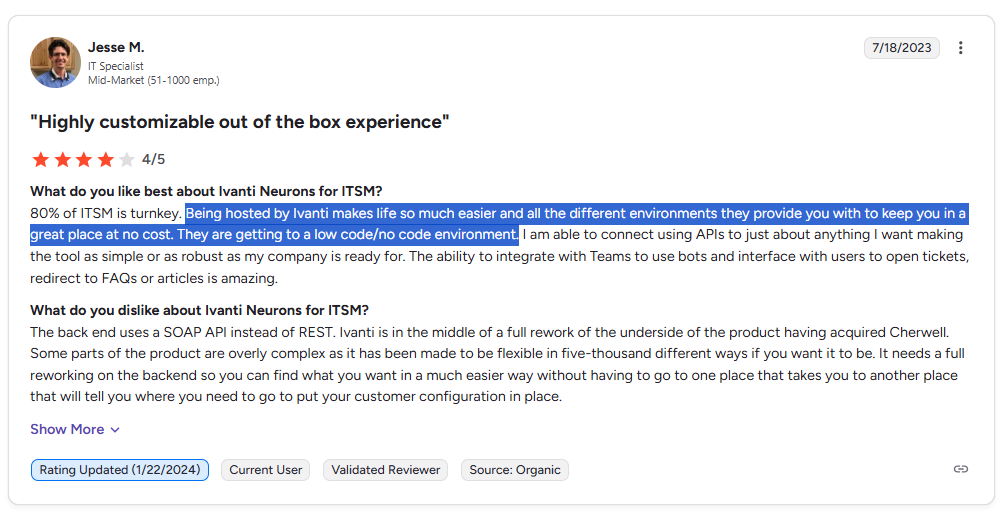
Task: Click reviewer name Jesse M.
Action: tap(116, 47)
